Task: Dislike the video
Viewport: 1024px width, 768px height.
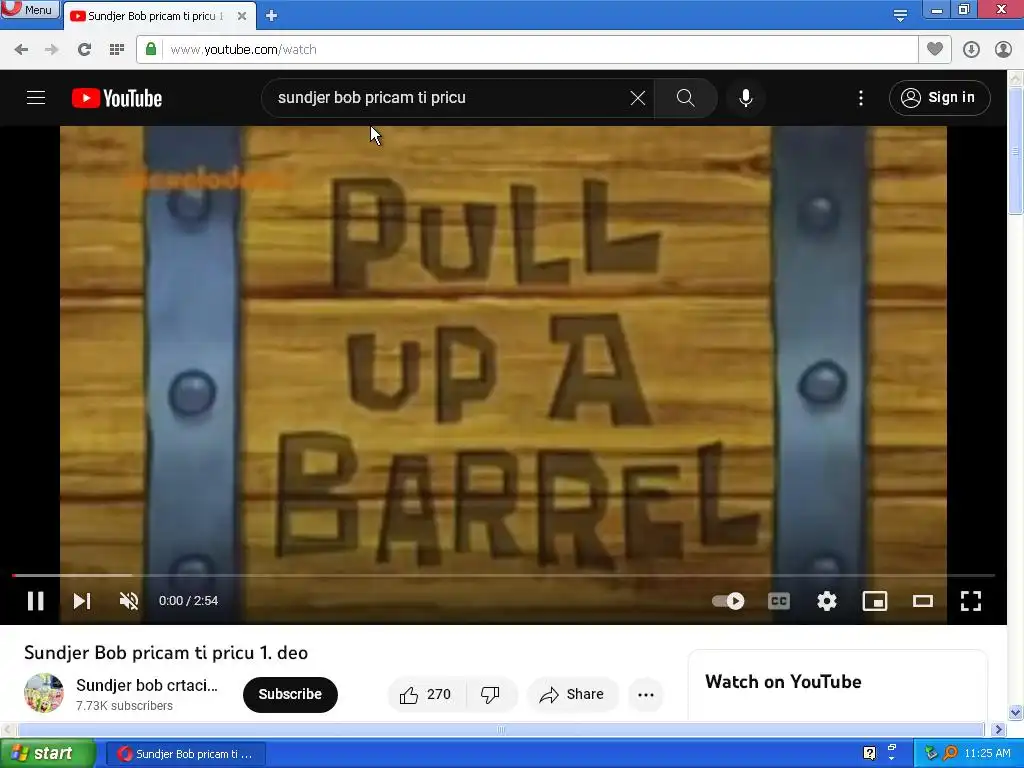Action: click(x=490, y=694)
